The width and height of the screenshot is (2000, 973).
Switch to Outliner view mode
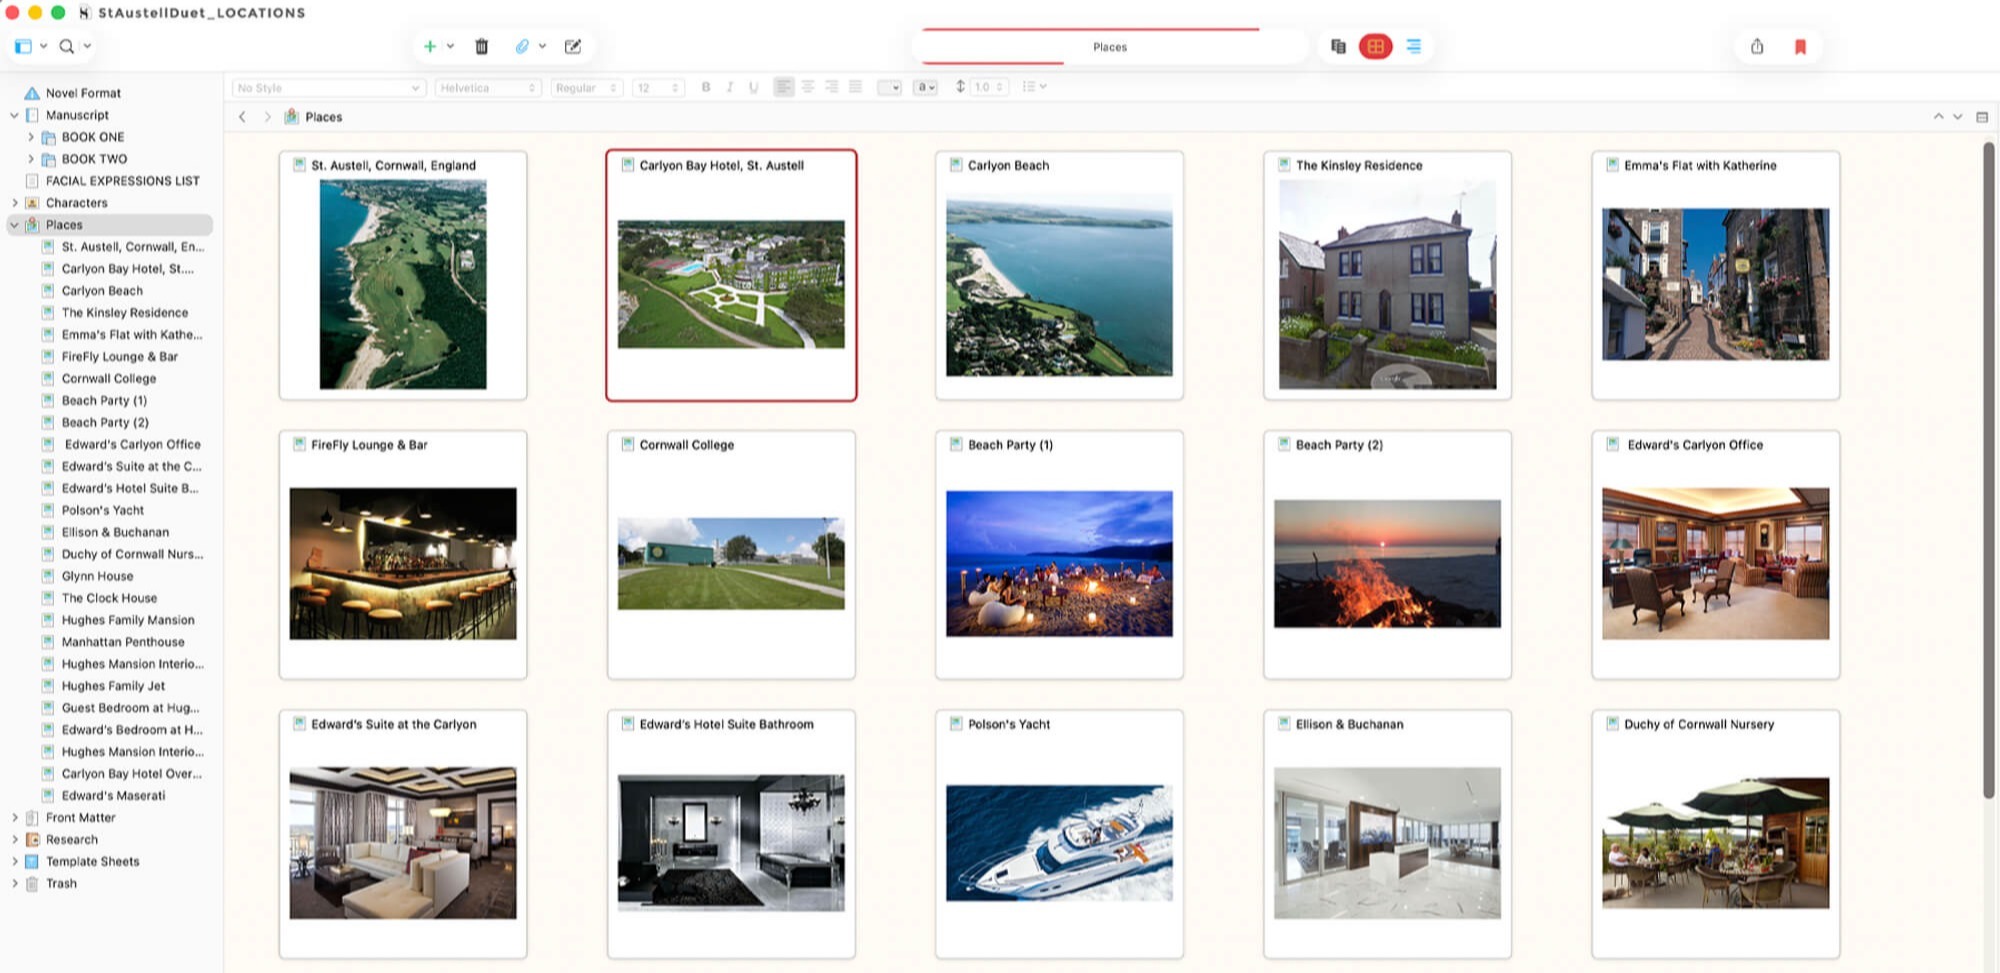[x=1414, y=46]
